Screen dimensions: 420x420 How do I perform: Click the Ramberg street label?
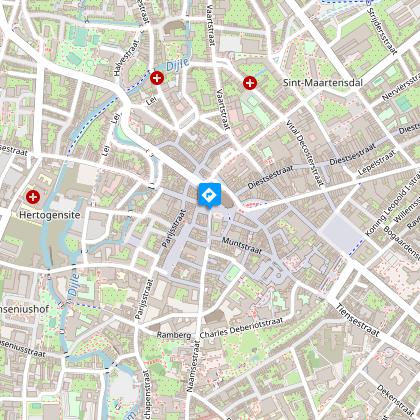point(174,335)
